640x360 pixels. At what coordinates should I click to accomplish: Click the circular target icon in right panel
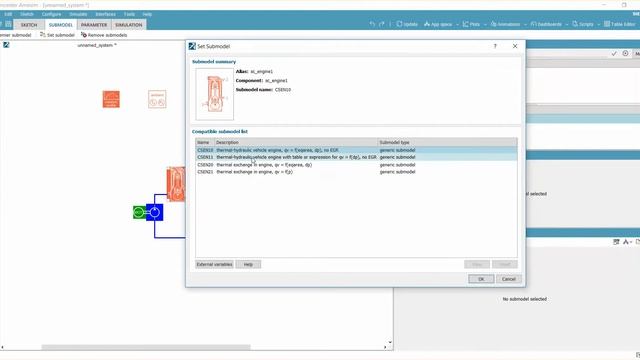coord(625,53)
